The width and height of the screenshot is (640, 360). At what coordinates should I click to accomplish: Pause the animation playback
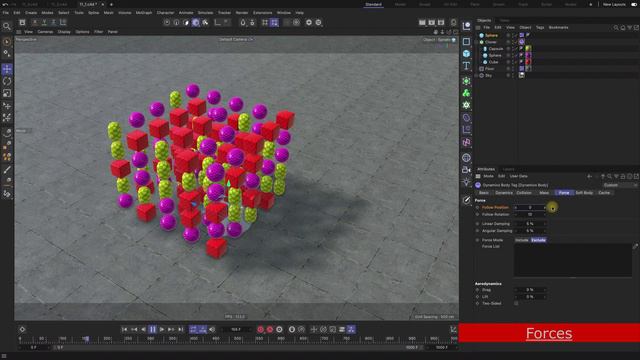[x=153, y=329]
